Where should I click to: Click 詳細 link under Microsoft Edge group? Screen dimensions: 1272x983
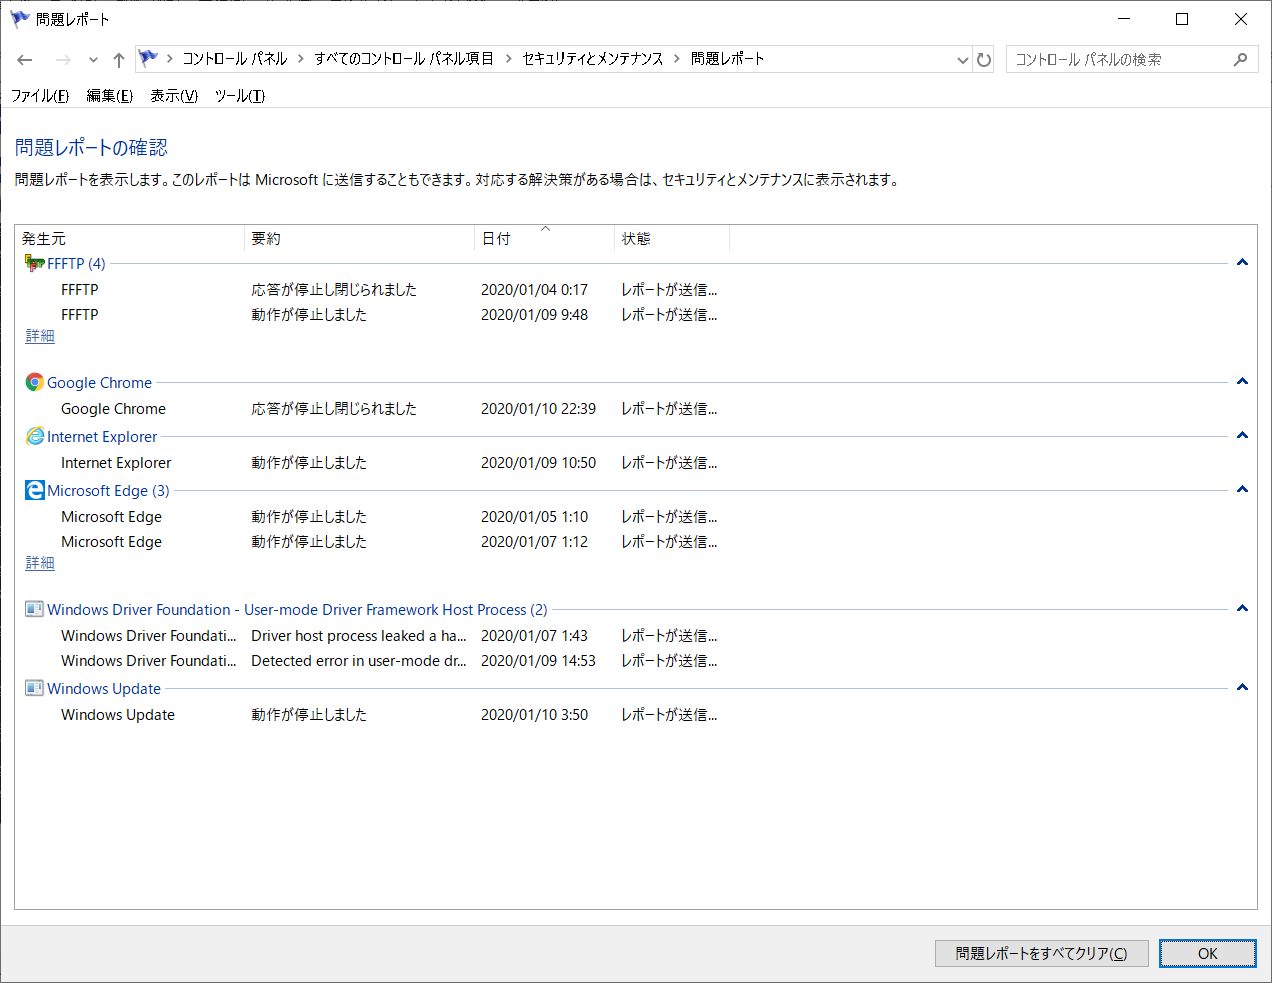[x=40, y=563]
